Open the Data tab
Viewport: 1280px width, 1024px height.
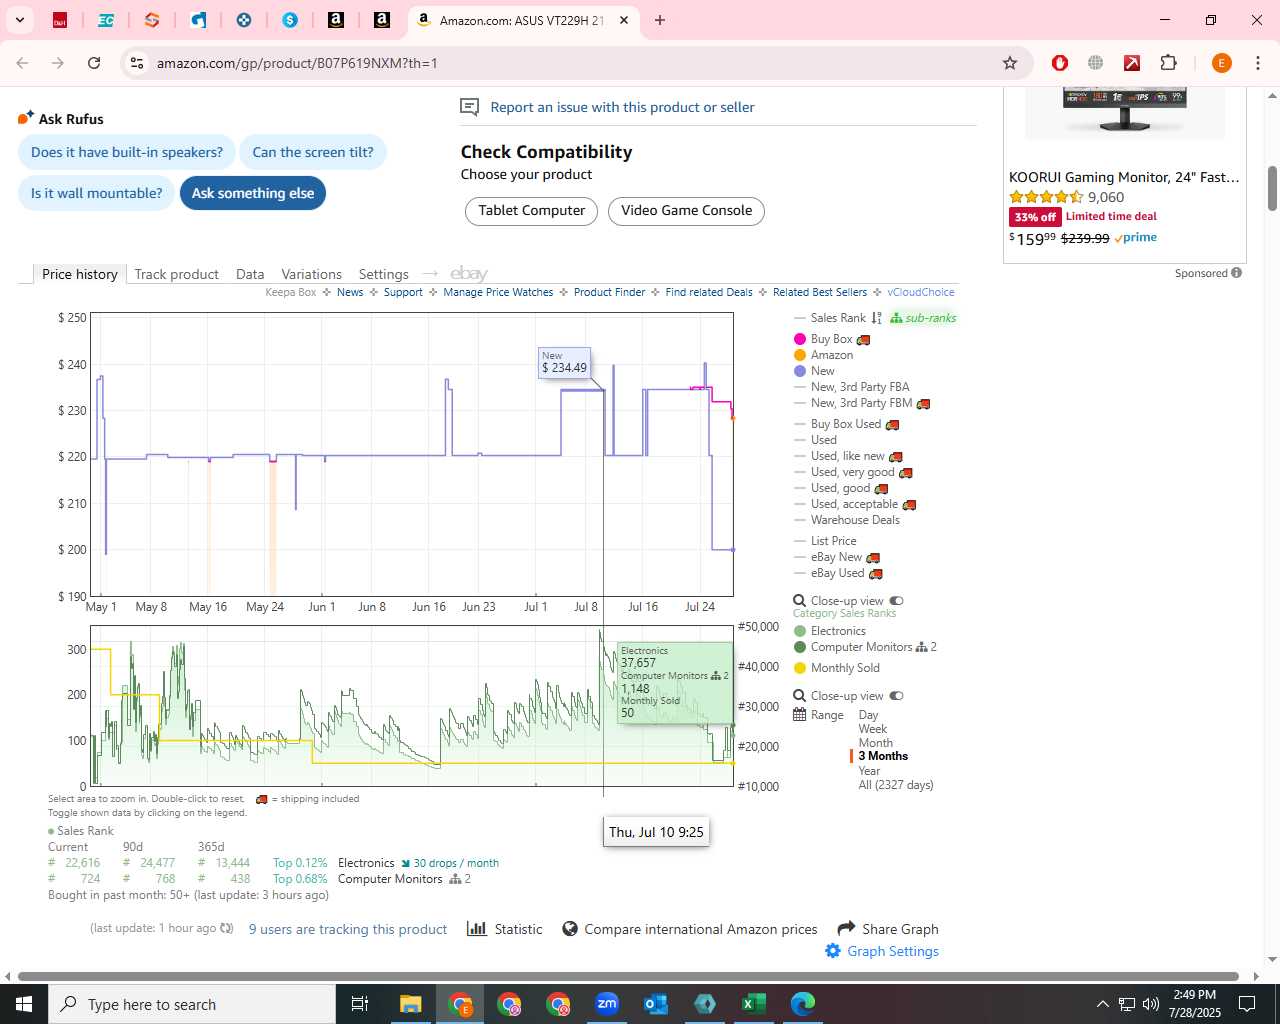(x=250, y=274)
